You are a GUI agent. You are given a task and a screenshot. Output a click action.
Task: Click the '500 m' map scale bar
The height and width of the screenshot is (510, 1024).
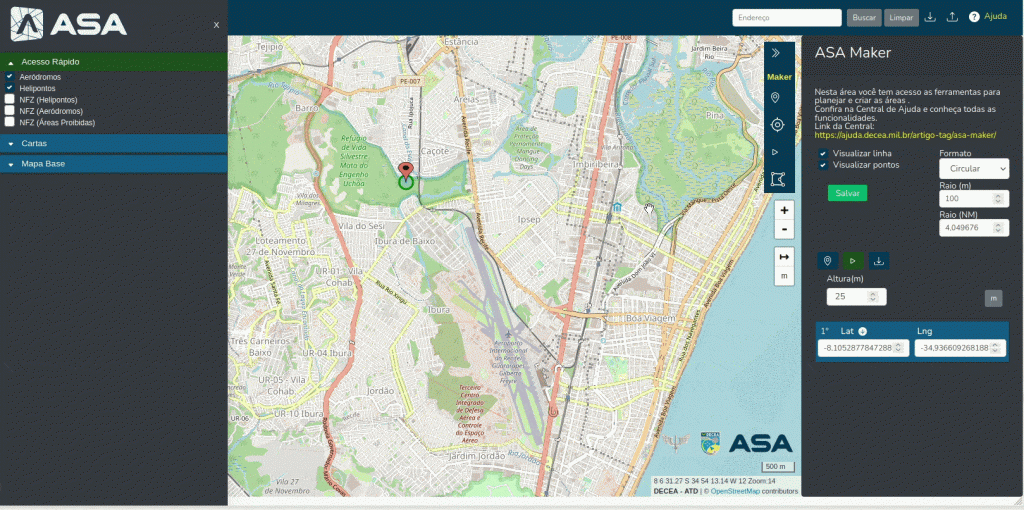tap(778, 467)
